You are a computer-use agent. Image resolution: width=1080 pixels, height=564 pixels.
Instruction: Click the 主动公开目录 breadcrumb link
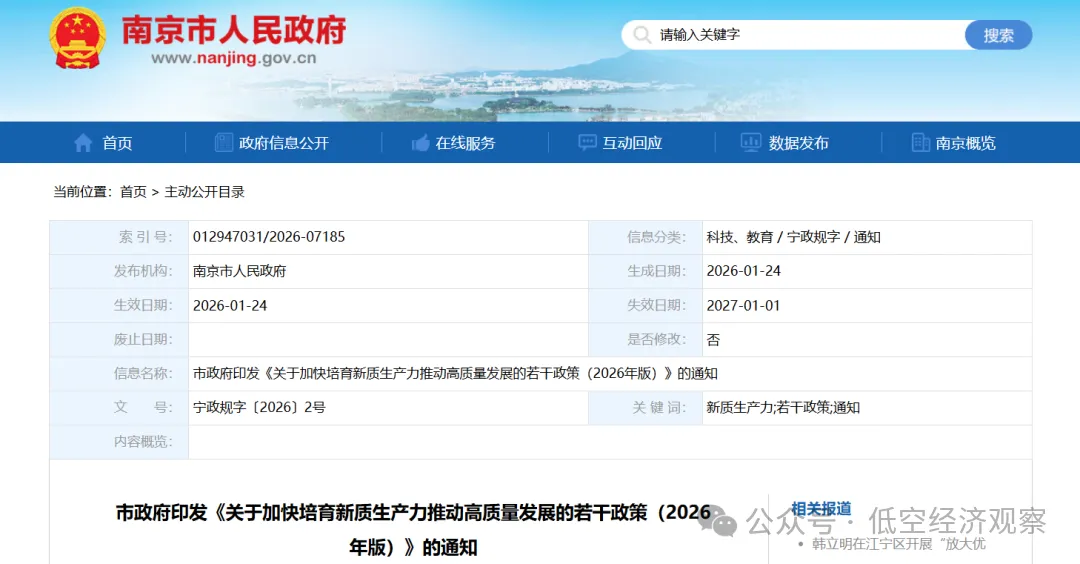[x=205, y=192]
